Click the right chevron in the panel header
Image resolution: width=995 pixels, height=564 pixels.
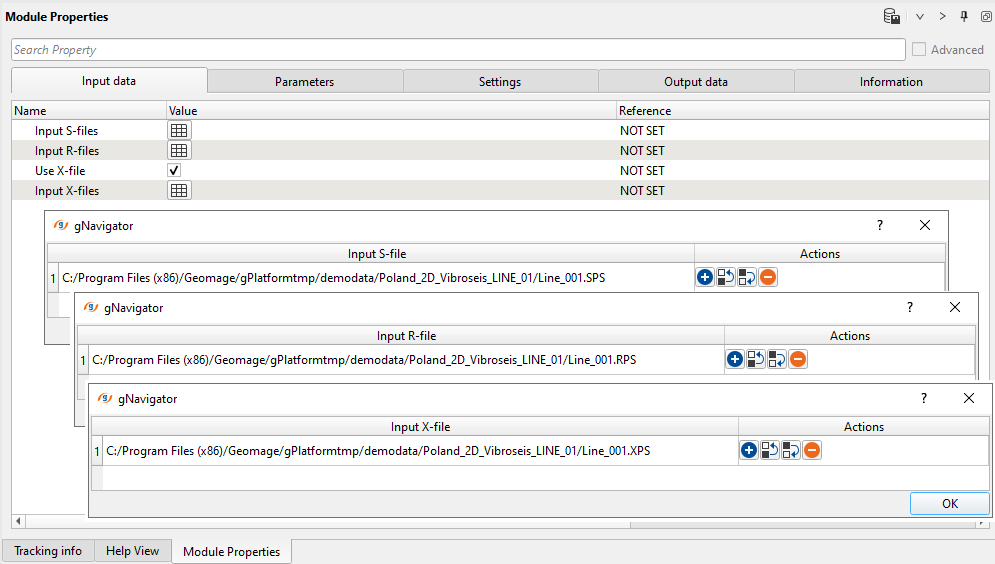click(942, 17)
